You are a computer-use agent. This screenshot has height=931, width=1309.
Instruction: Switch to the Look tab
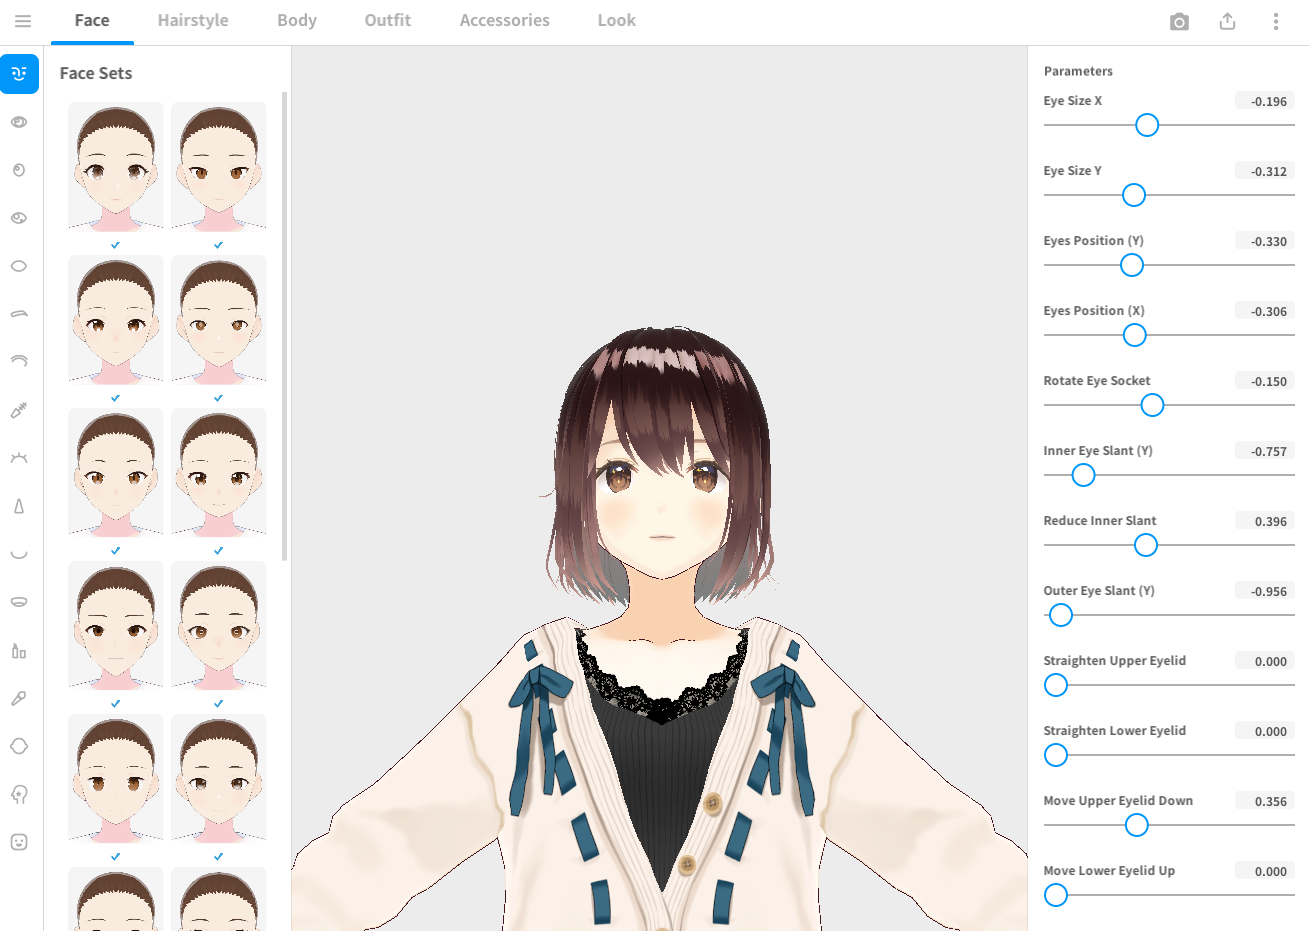[617, 21]
